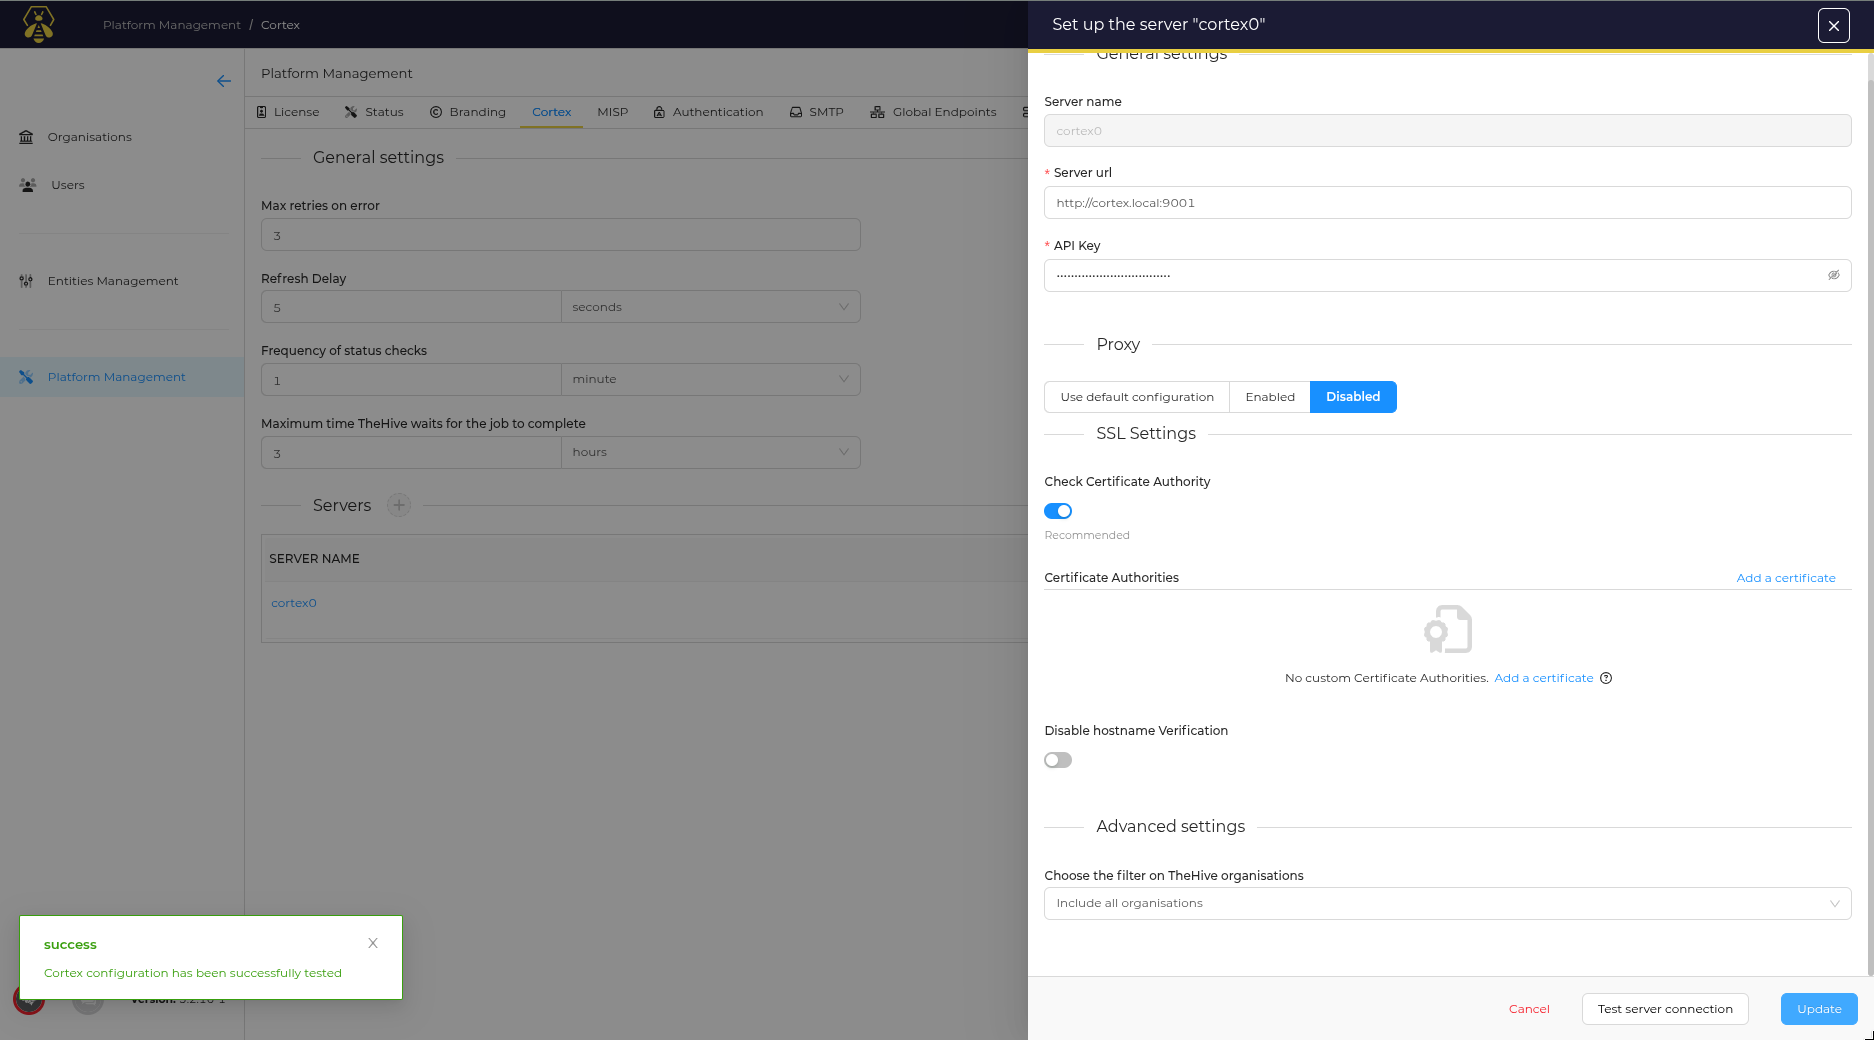Switch to the Status tab
This screenshot has height=1040, width=1874.
tap(374, 112)
